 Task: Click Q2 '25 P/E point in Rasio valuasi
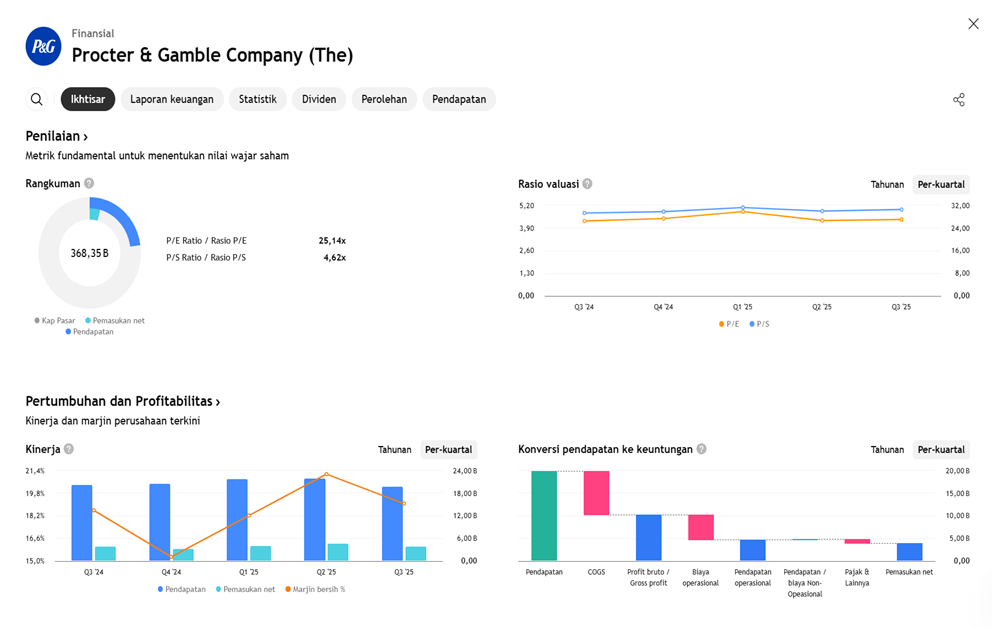[822, 221]
